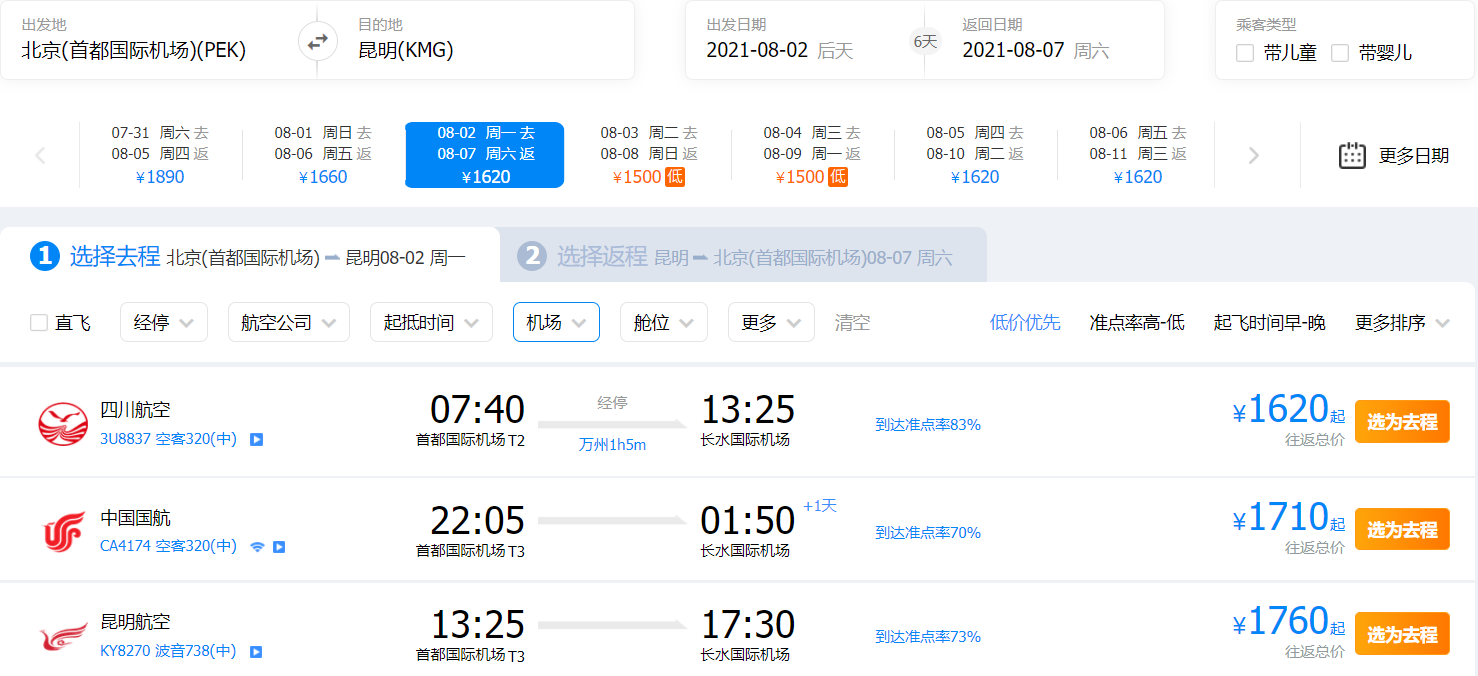Click Sichuan Airlines logo
Screen dimensions: 1478x676
point(63,423)
